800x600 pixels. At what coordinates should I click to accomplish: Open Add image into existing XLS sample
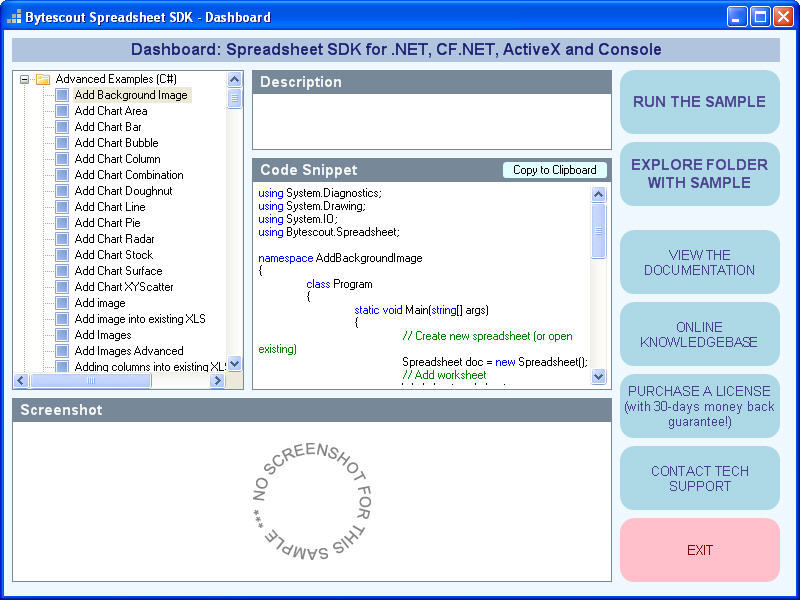pyautogui.click(x=139, y=319)
